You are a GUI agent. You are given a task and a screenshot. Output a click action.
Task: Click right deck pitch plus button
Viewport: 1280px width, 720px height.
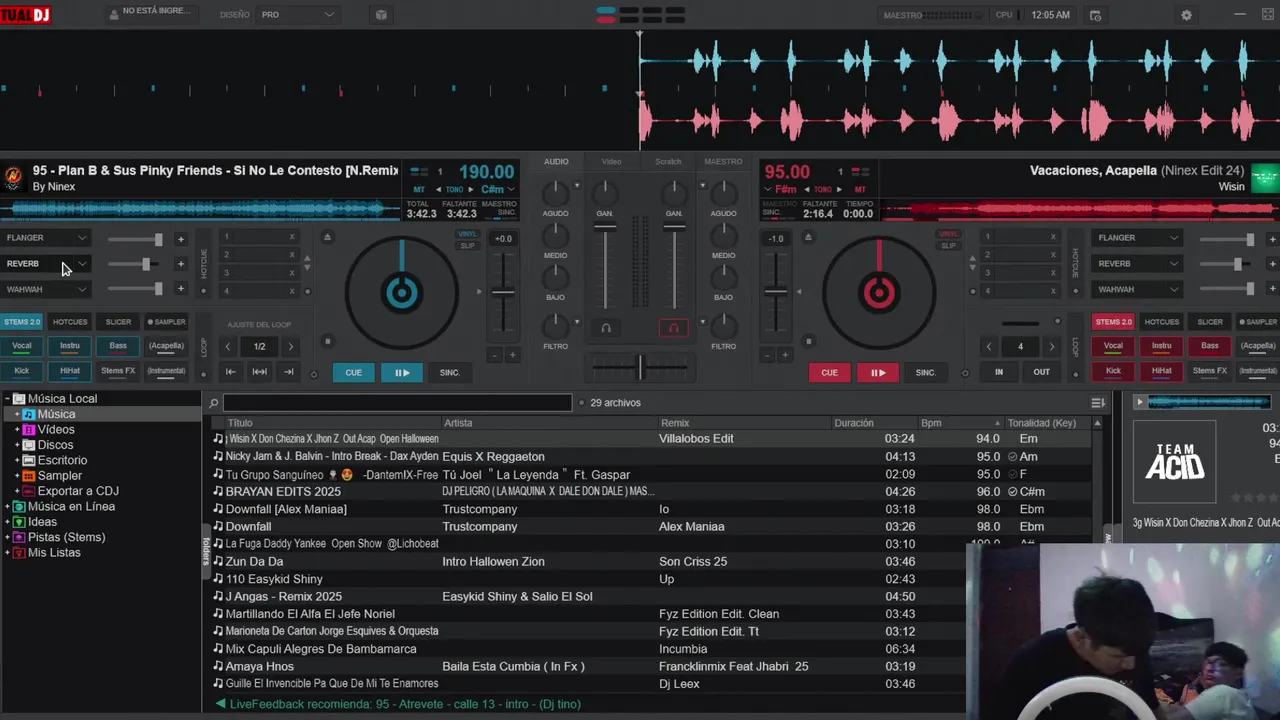(x=786, y=355)
